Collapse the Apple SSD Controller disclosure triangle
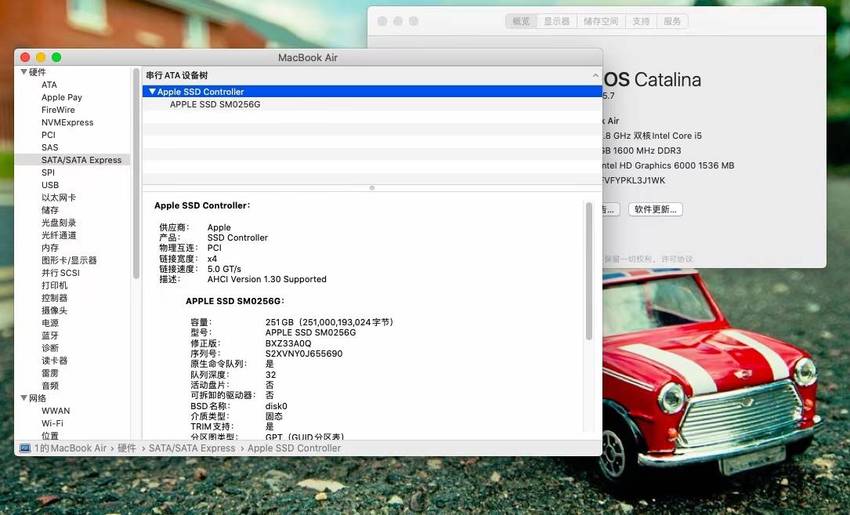Viewport: 850px width, 515px height. 152,92
